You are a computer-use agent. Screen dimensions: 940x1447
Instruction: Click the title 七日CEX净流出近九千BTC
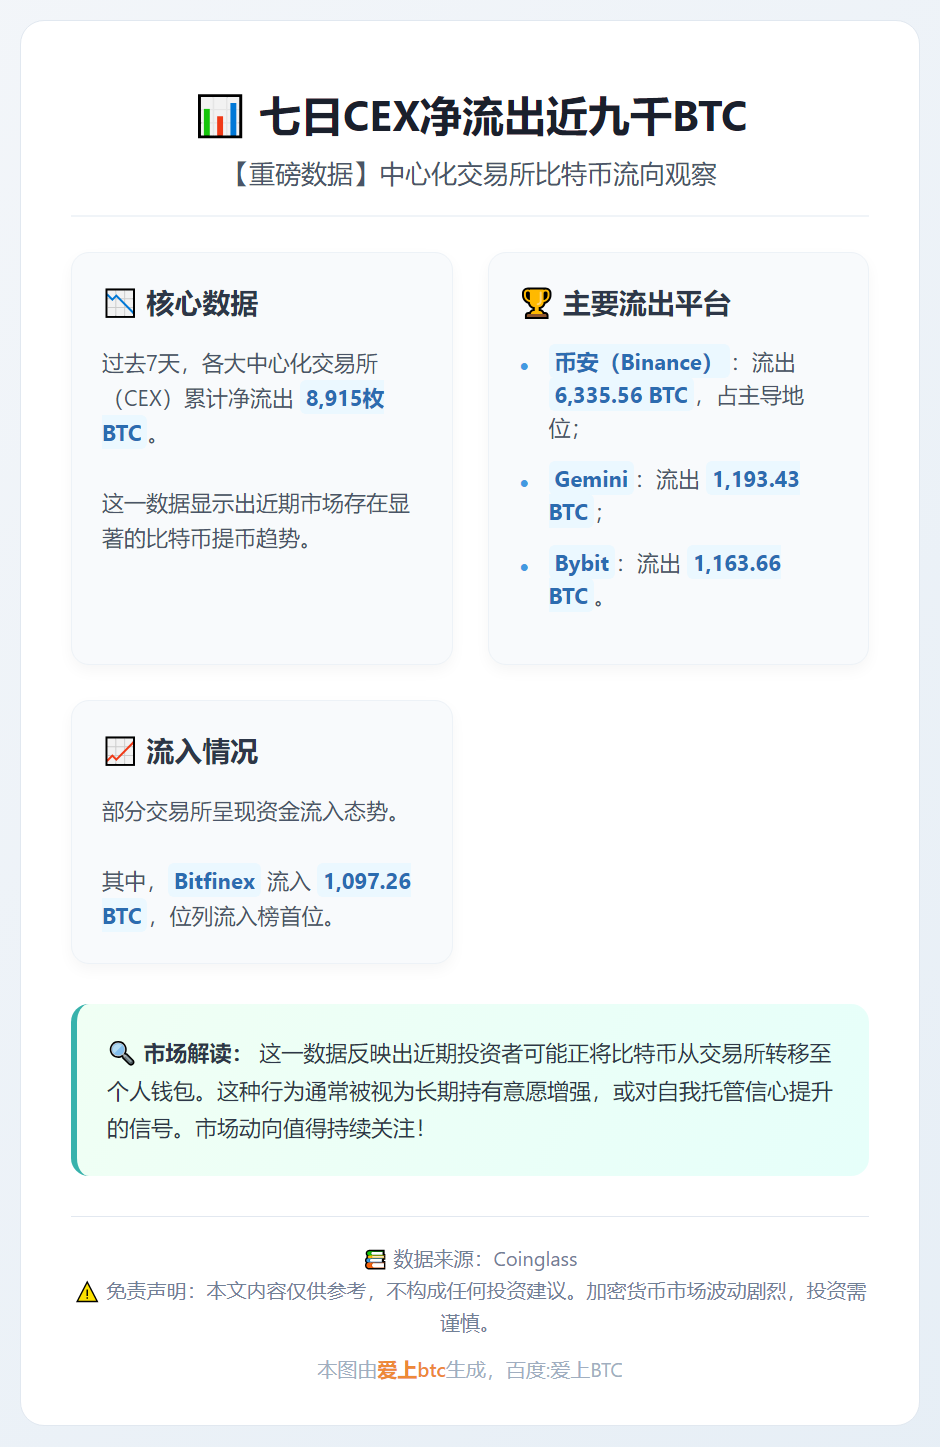tap(503, 116)
